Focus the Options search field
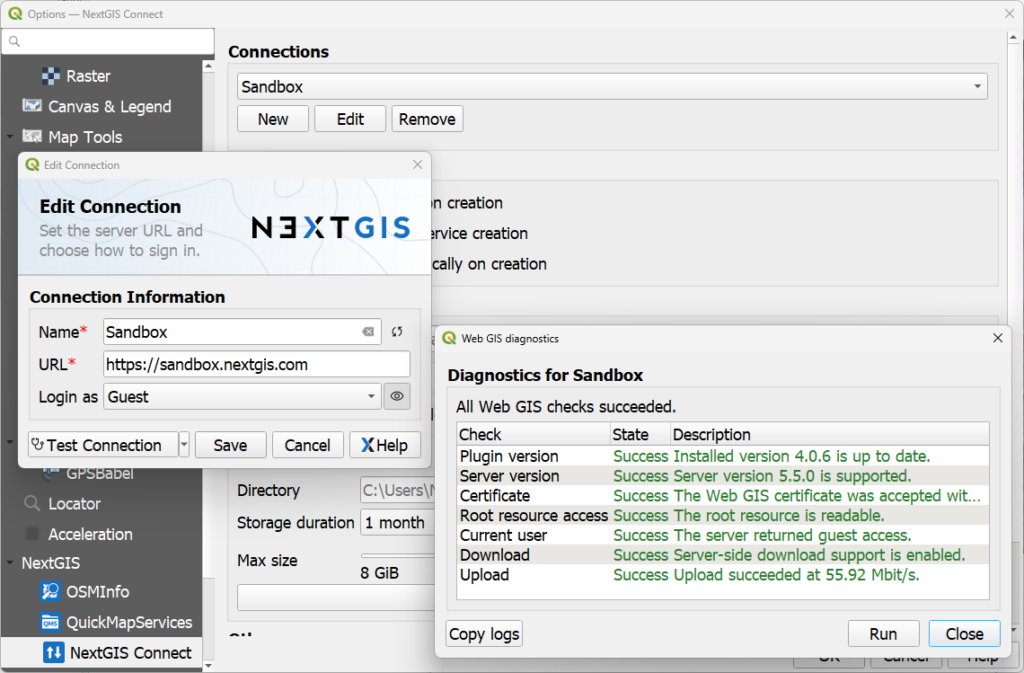The image size is (1024, 673). [108, 41]
